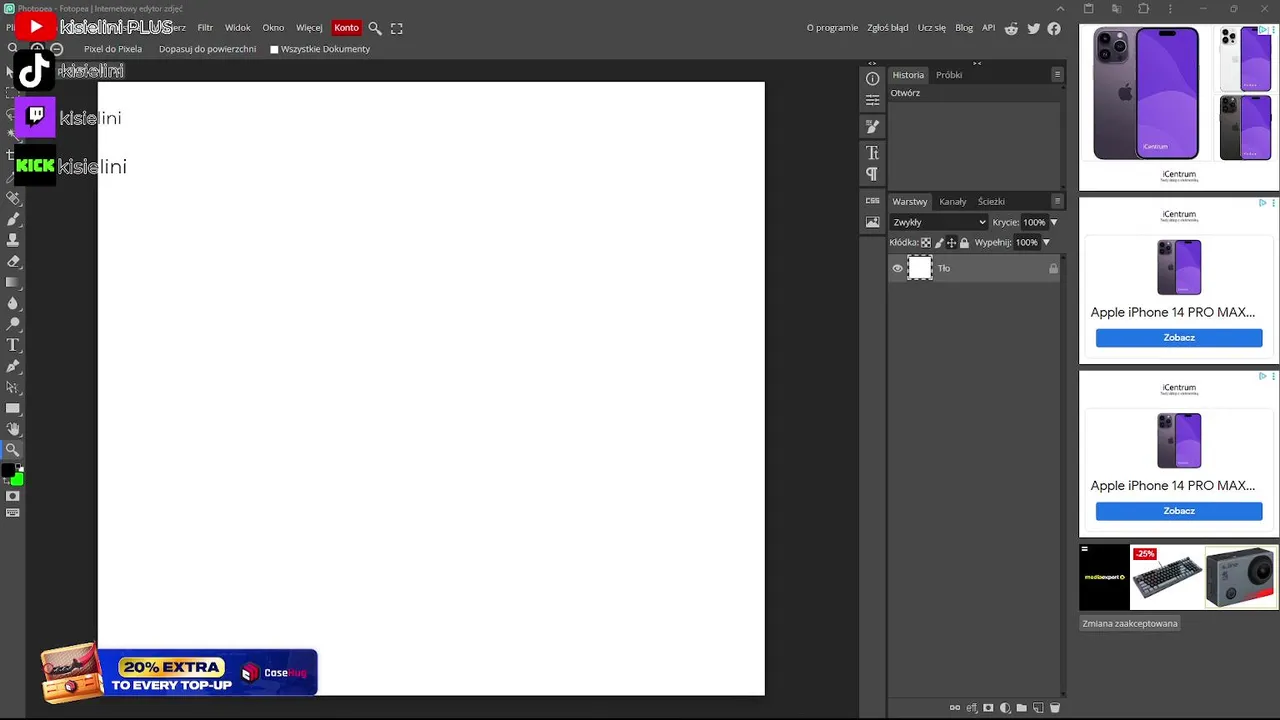Open the Twitter link icon
Image resolution: width=1280 pixels, height=720 pixels.
point(1033,28)
